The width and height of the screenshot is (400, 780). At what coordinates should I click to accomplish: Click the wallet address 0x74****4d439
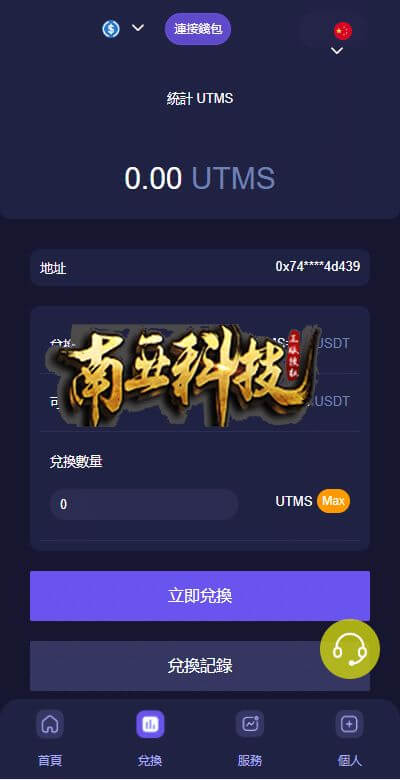(318, 267)
